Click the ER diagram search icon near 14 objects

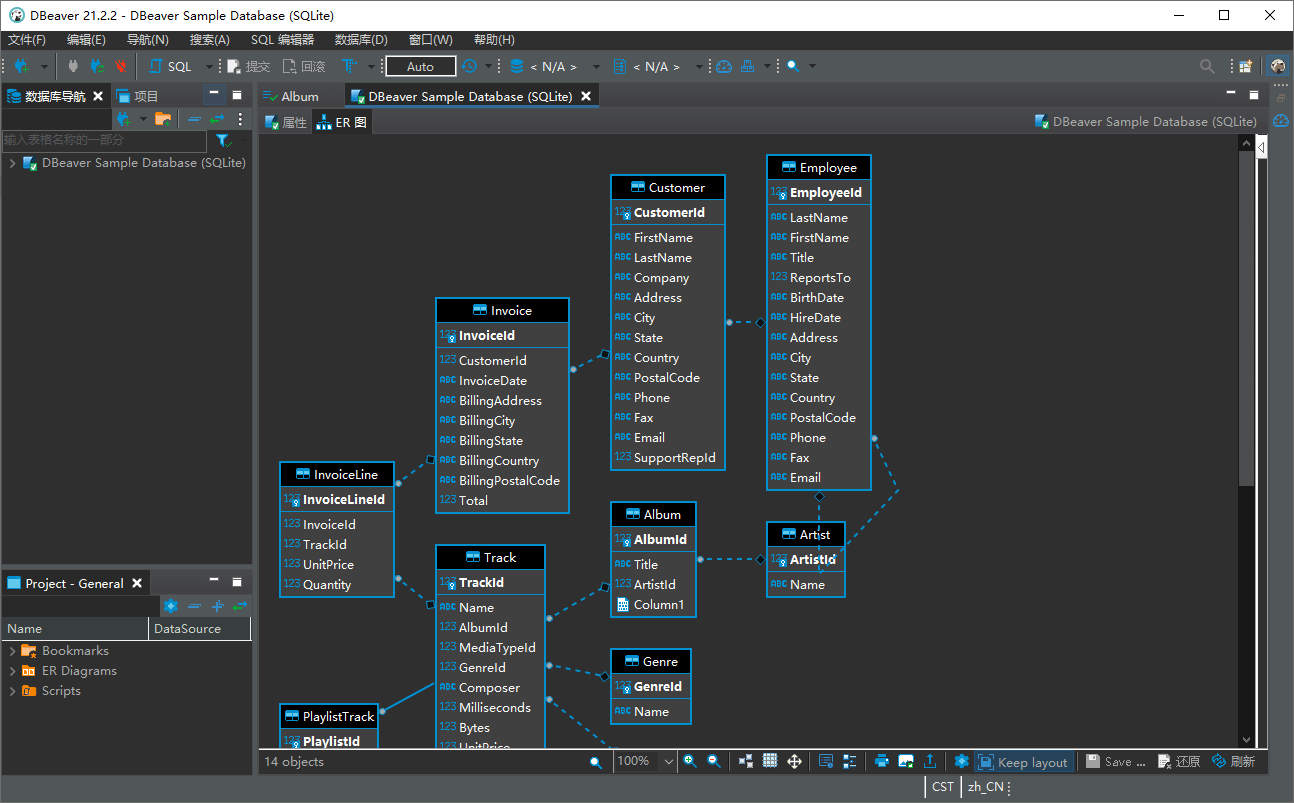595,762
